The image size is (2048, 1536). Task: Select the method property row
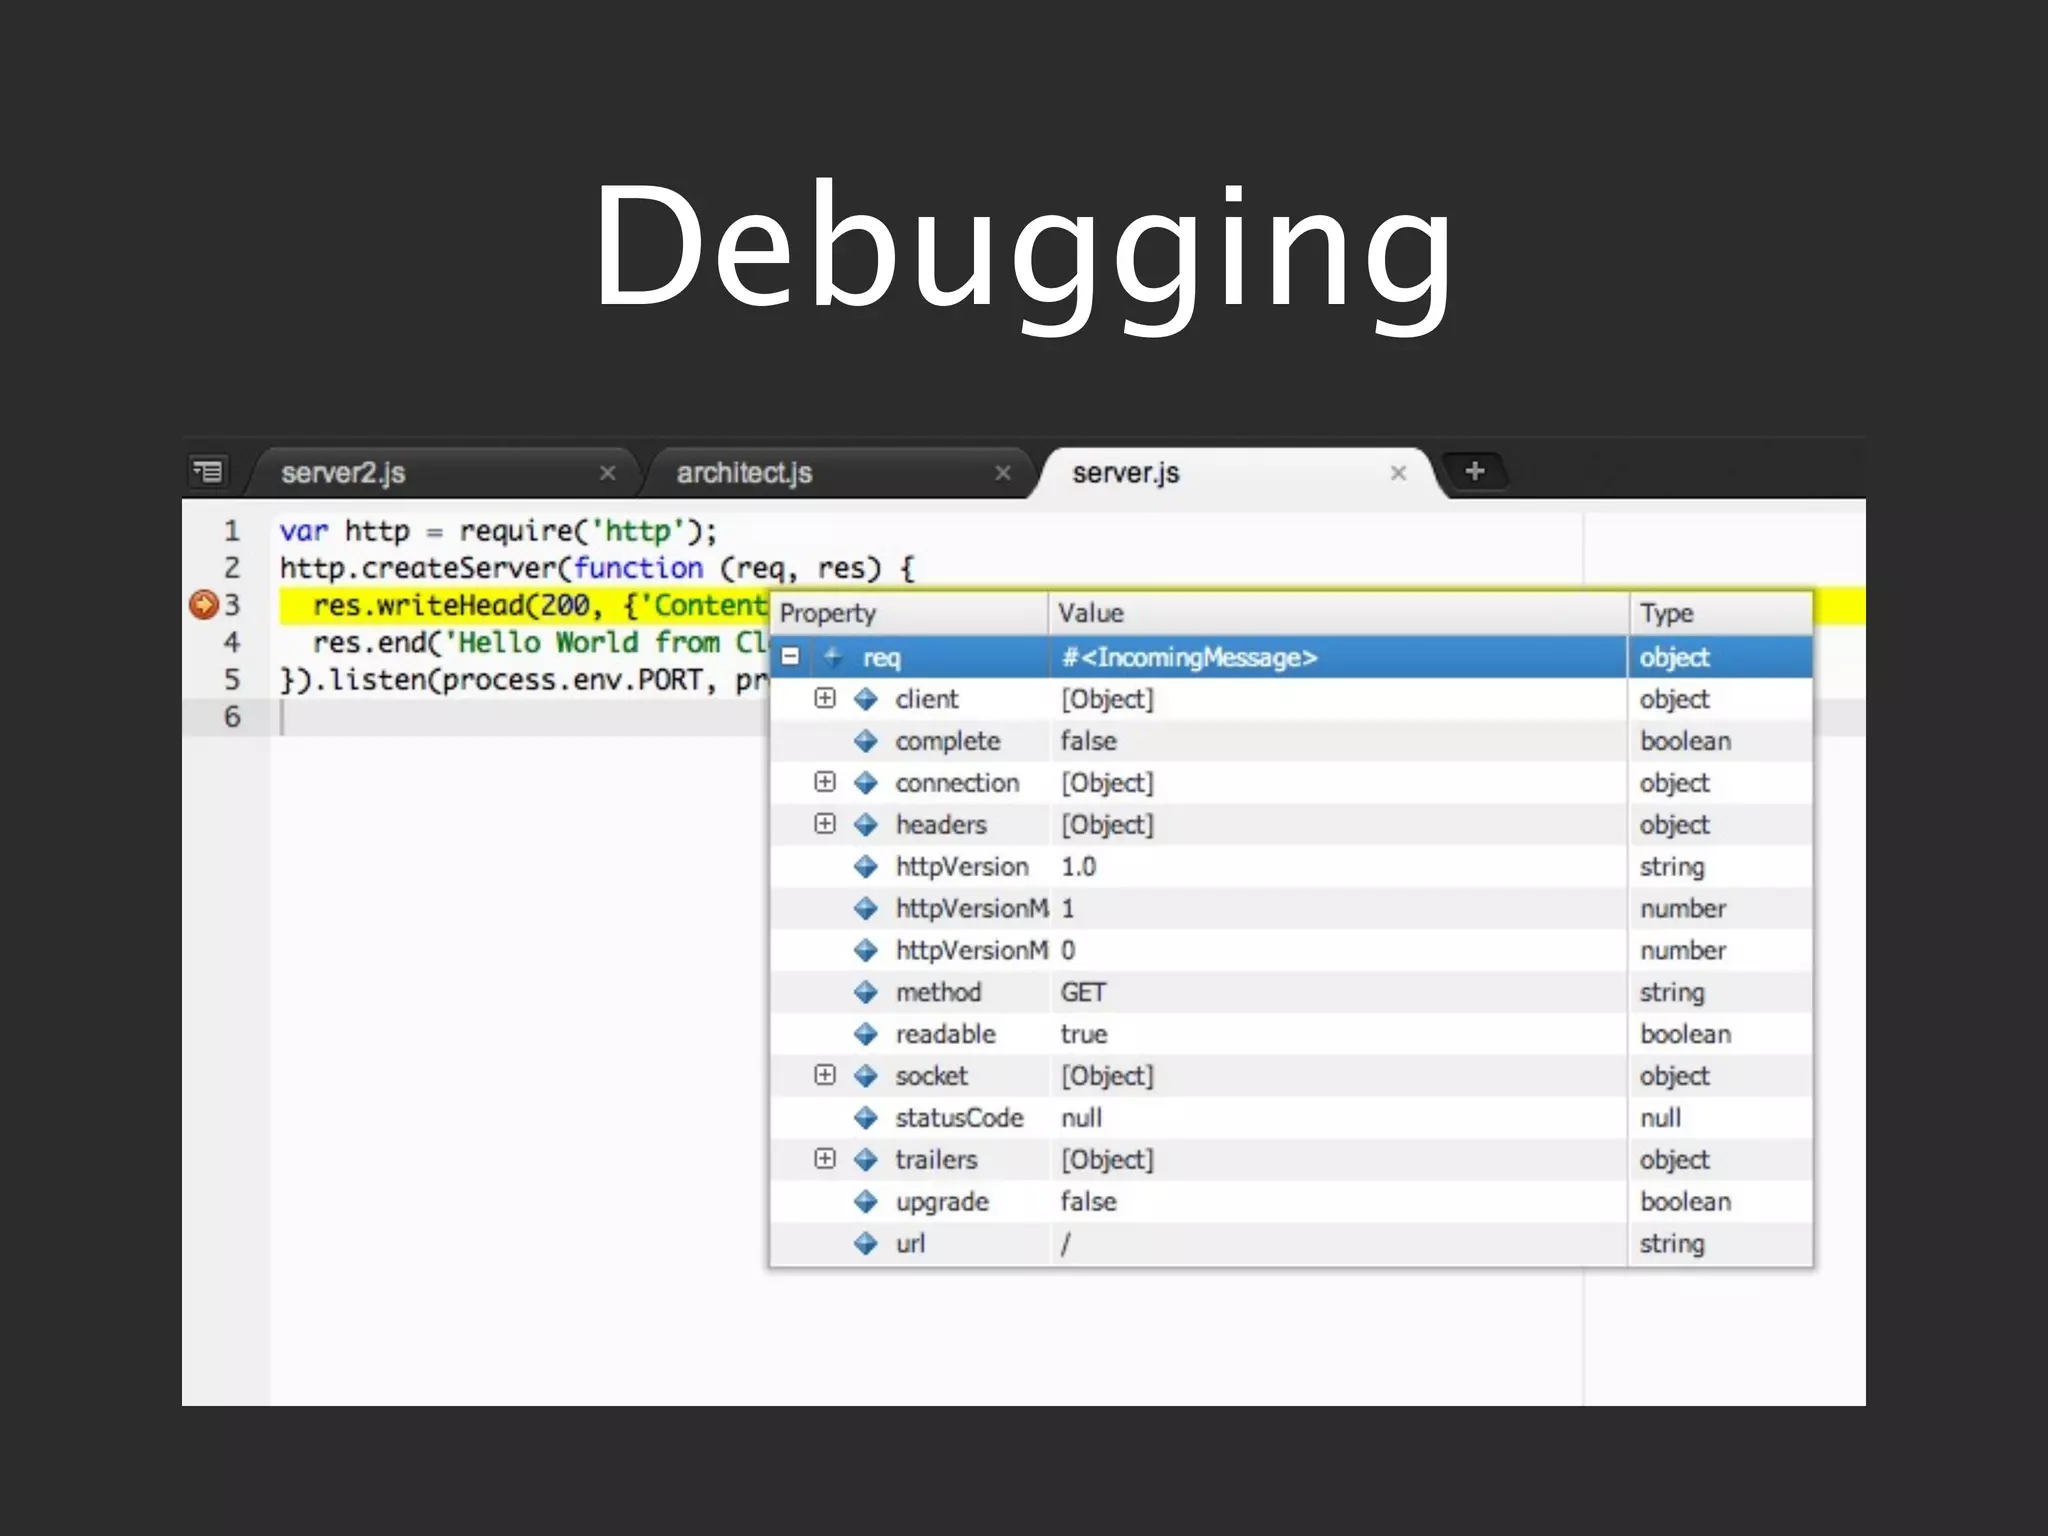click(x=1291, y=992)
